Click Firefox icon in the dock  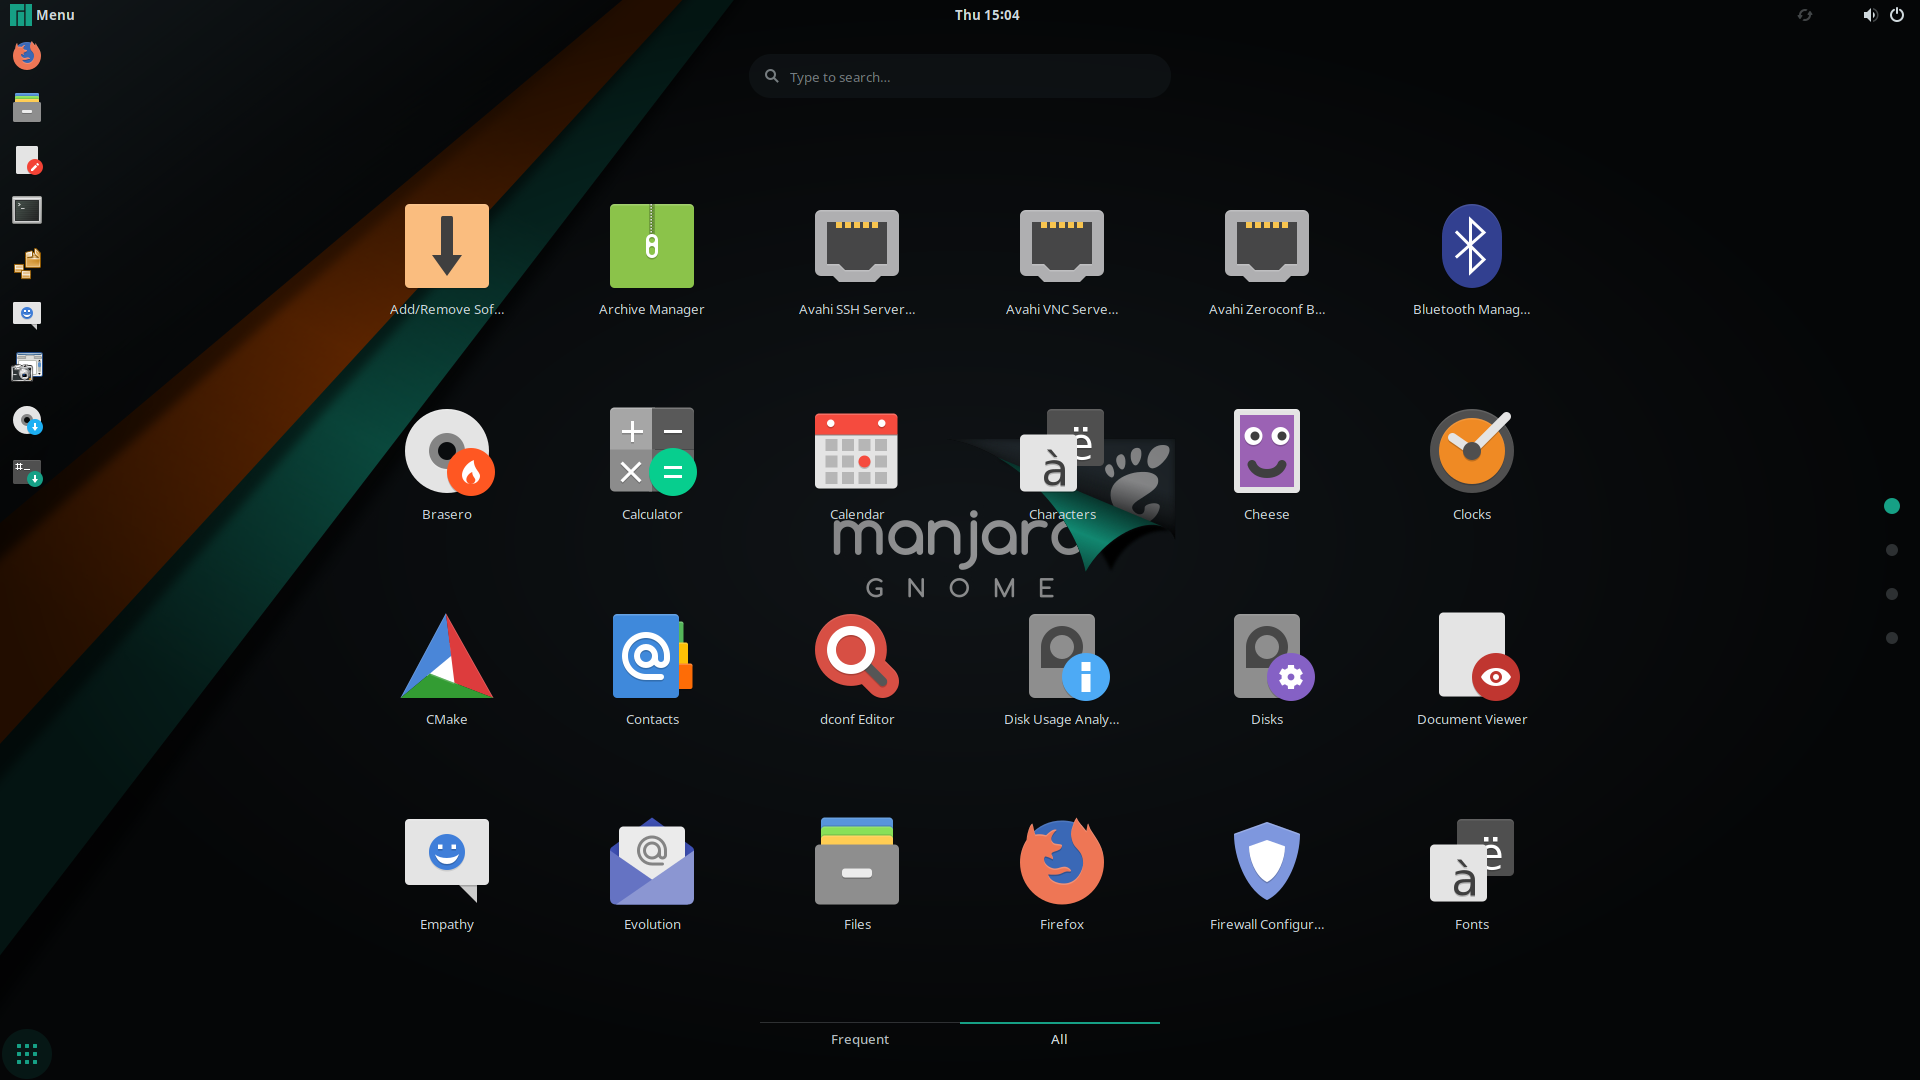coord(27,55)
